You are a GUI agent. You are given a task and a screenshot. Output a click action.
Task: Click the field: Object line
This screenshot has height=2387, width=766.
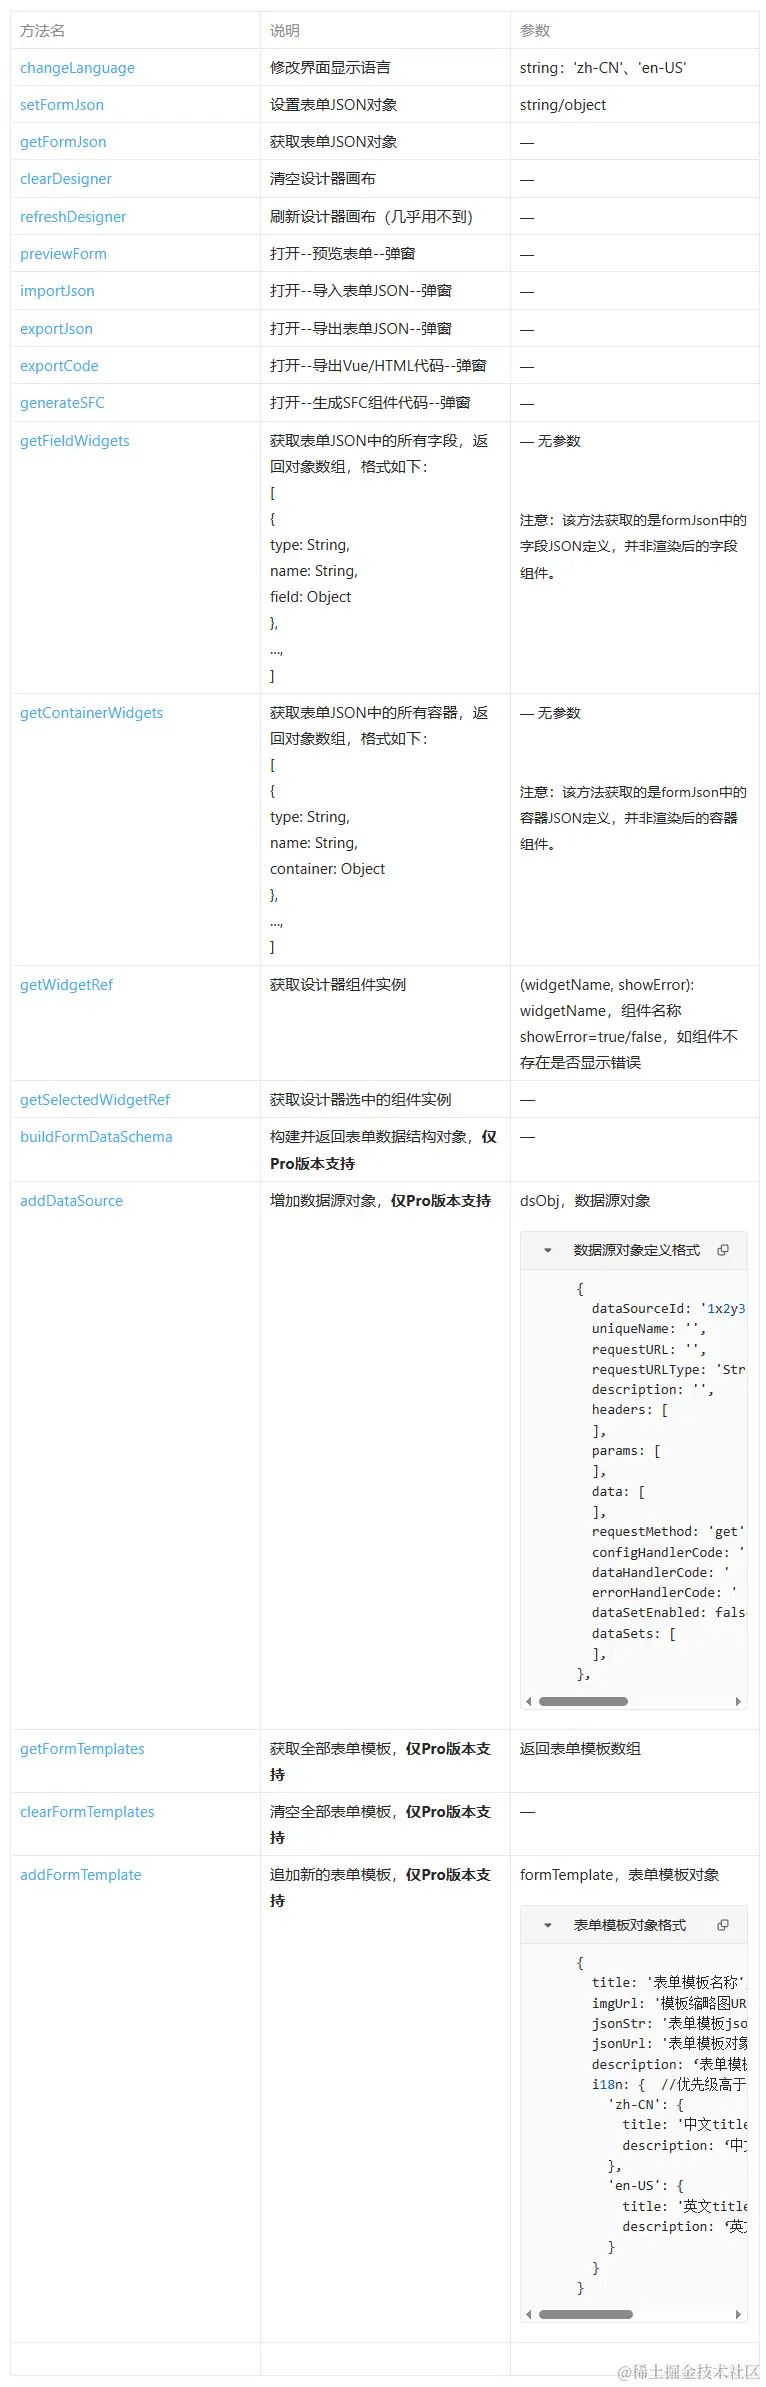pyautogui.click(x=310, y=597)
